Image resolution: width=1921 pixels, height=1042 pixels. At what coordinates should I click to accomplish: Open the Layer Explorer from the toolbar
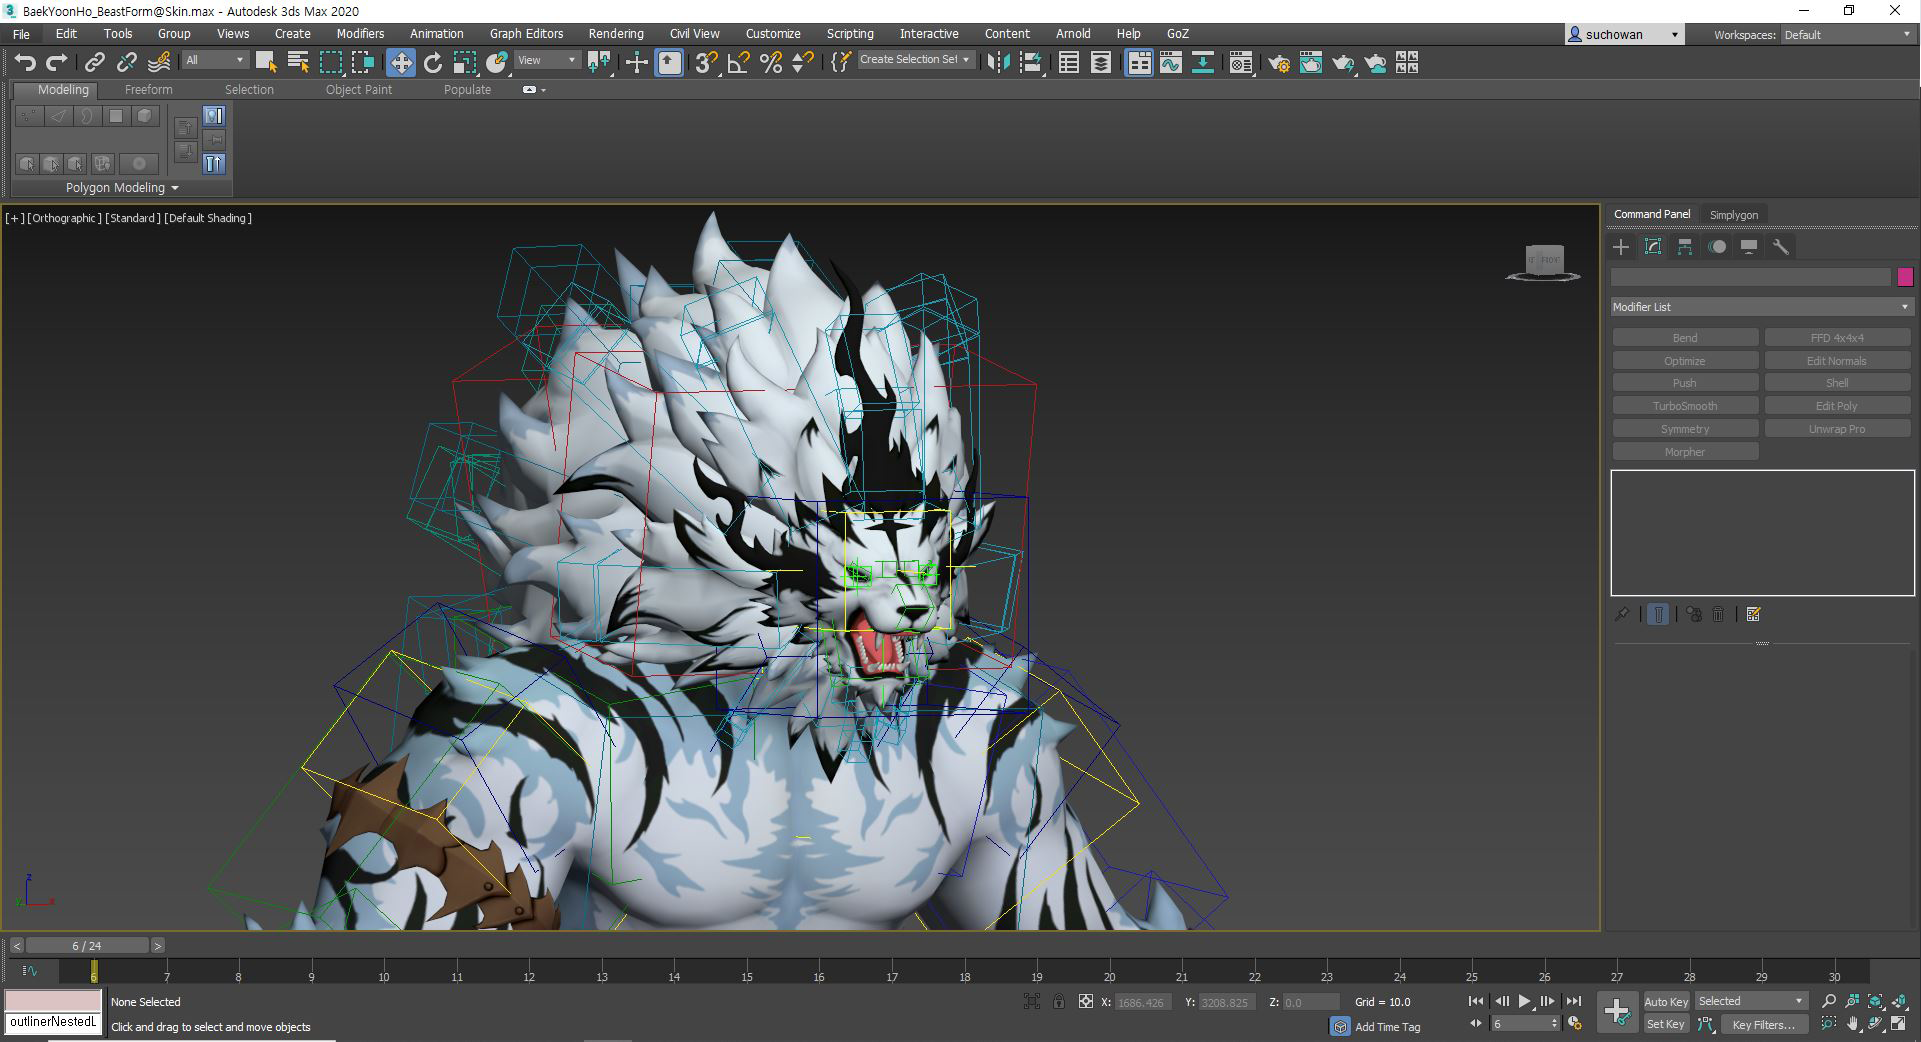[x=1101, y=63]
